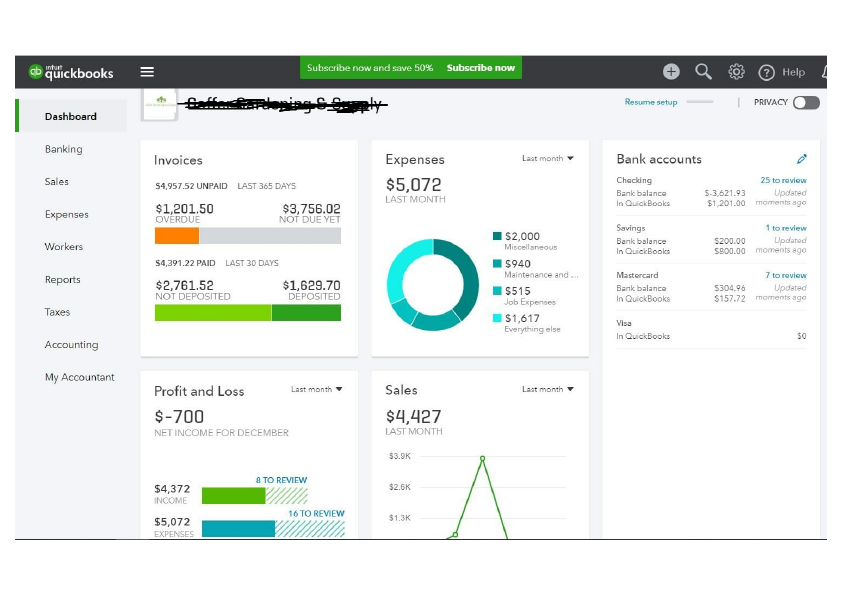
Task: Edit bank accounts with pencil icon
Action: (x=802, y=159)
